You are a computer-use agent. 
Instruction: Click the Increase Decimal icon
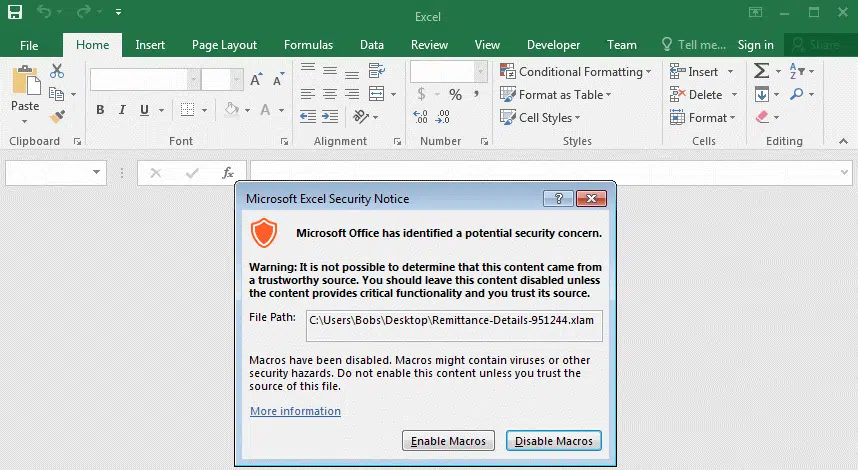420,116
